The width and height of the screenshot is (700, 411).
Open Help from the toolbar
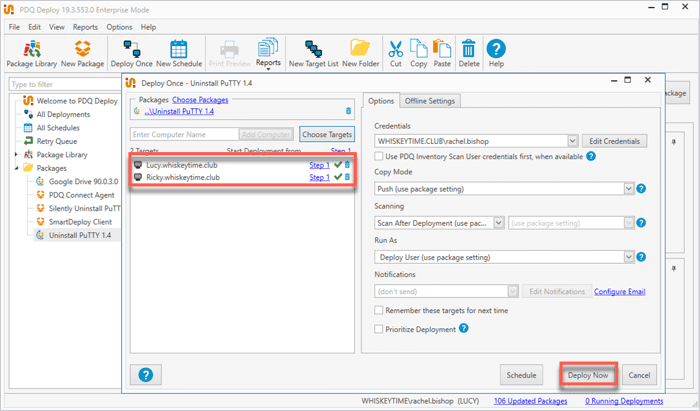pyautogui.click(x=496, y=54)
